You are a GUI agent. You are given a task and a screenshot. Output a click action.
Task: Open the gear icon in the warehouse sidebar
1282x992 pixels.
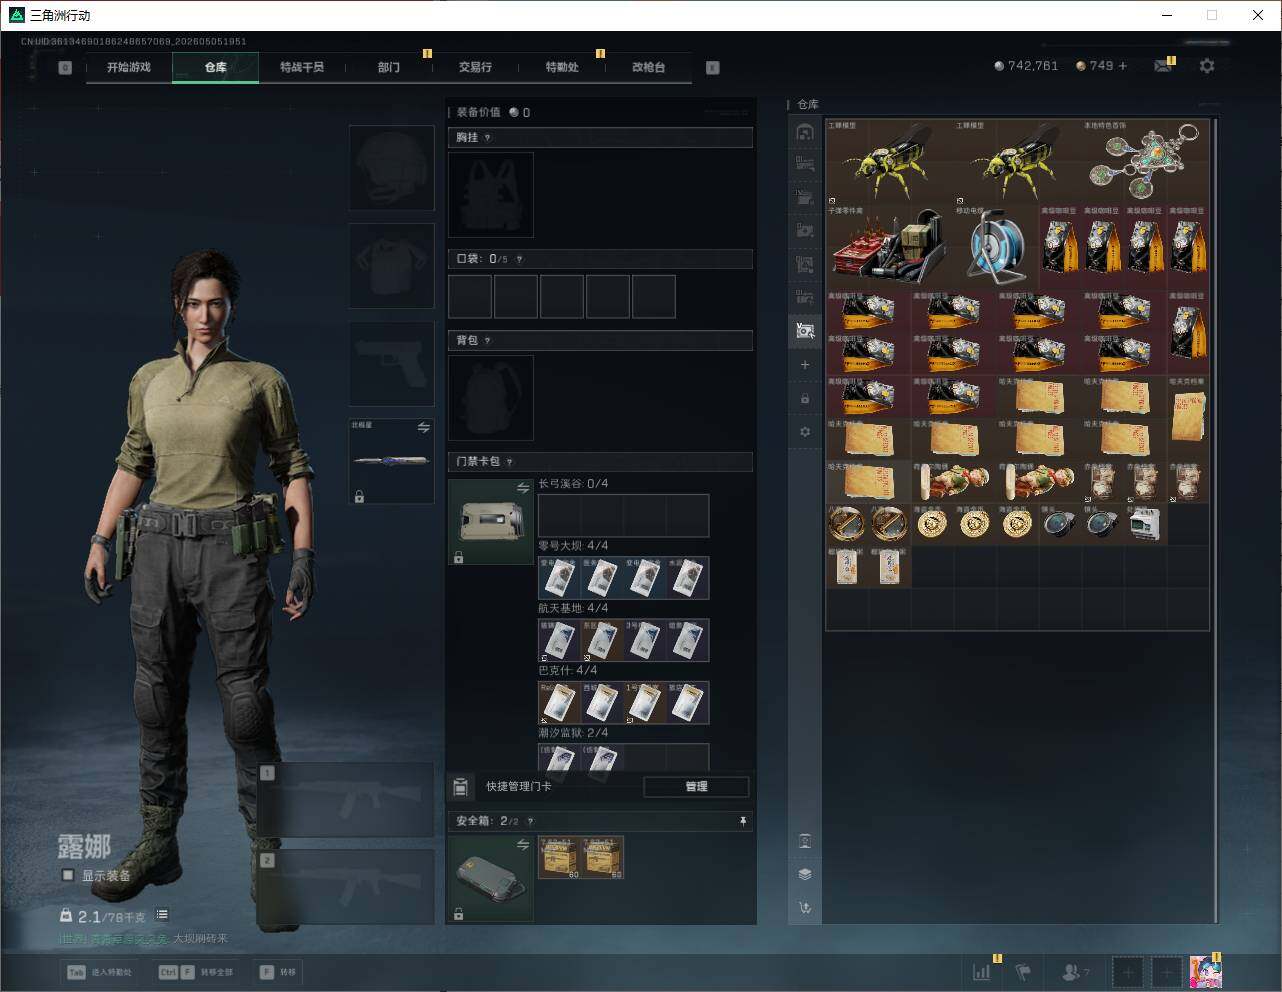pos(805,432)
